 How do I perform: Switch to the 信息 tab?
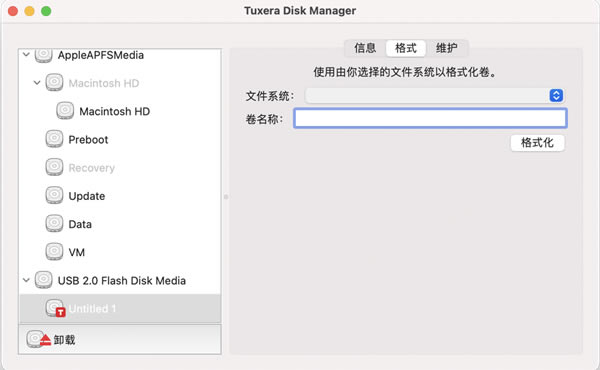[365, 48]
